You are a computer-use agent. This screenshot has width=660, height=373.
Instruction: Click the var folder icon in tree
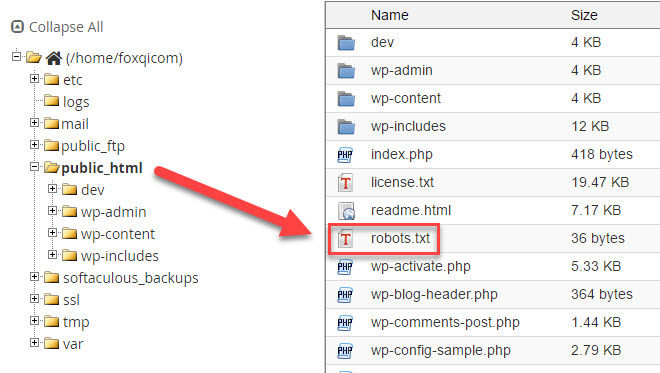(x=51, y=344)
